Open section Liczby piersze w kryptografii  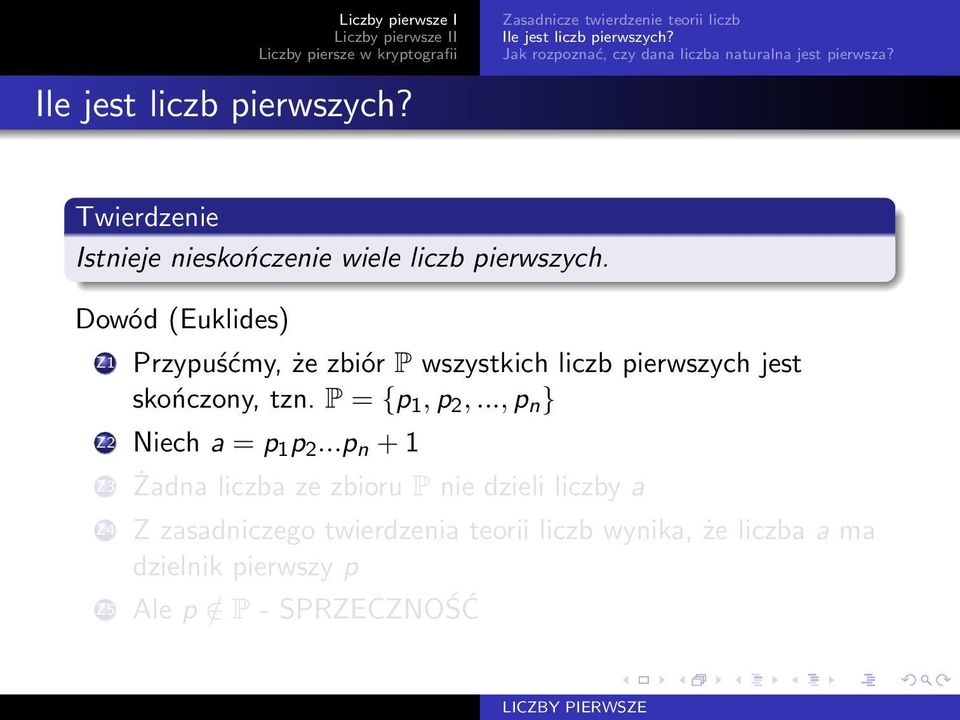[x=358, y=54]
